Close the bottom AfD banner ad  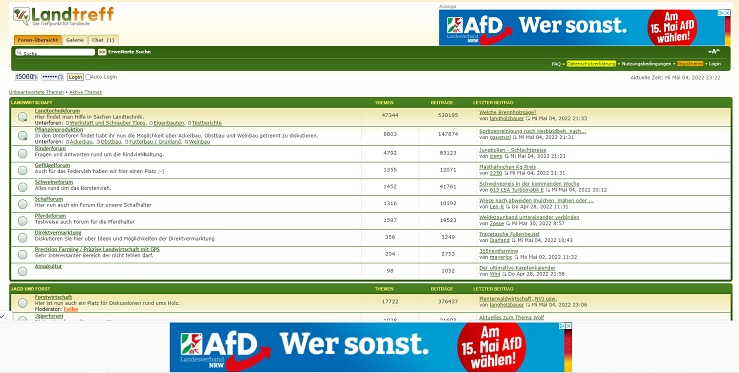click(x=568, y=326)
